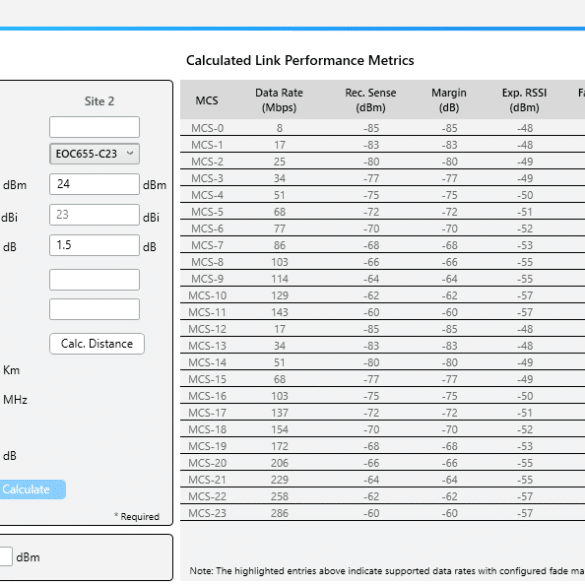Screen dimensions: 585x585
Task: Click the empty field above Calc. Distance
Action: click(94, 309)
